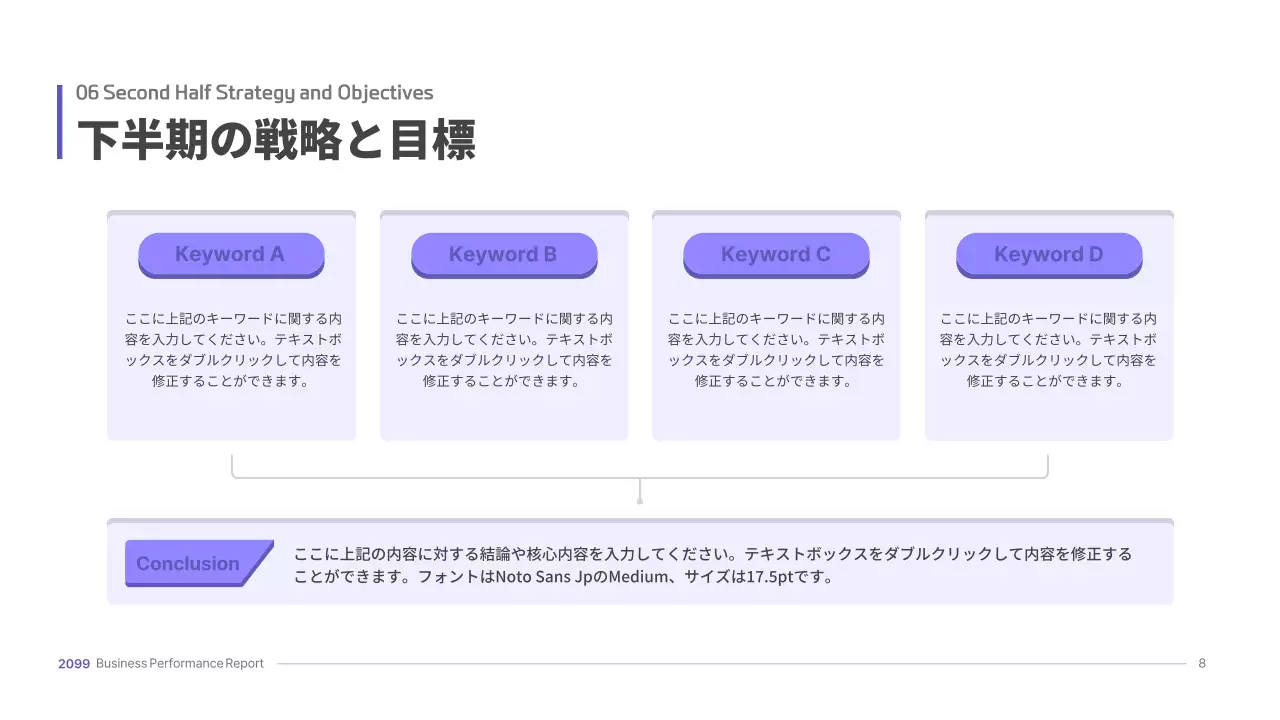
Task: Click the Business Performance Report footer text
Action: pos(179,663)
